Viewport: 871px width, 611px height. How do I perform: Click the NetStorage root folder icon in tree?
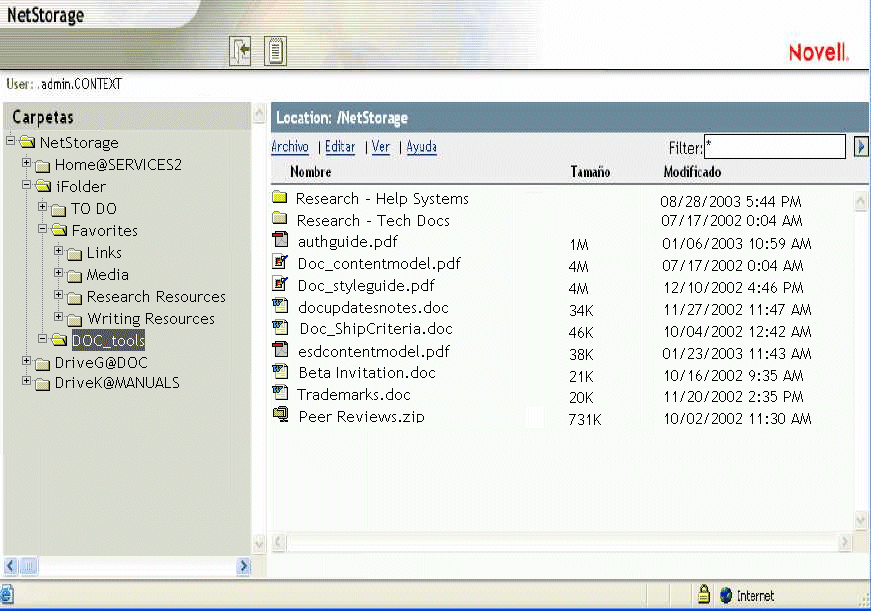(x=27, y=143)
